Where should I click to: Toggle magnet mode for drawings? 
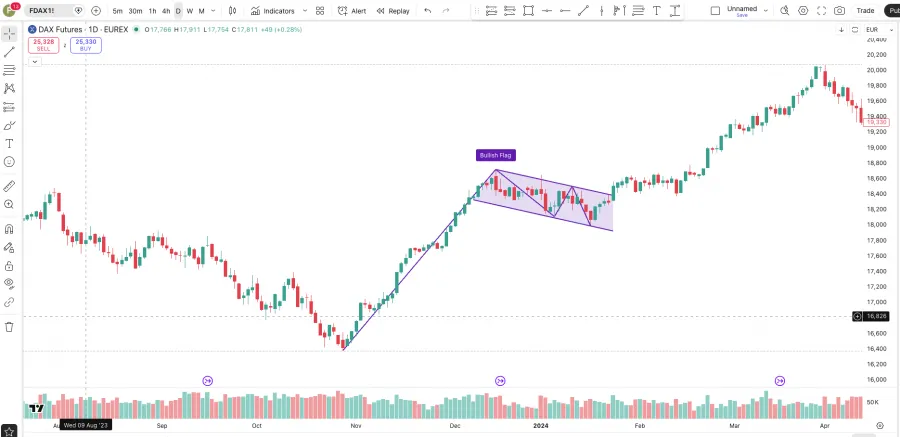point(9,228)
